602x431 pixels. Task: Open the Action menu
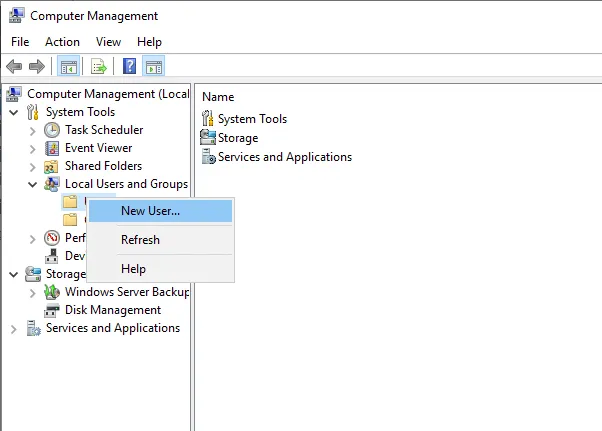click(x=62, y=42)
